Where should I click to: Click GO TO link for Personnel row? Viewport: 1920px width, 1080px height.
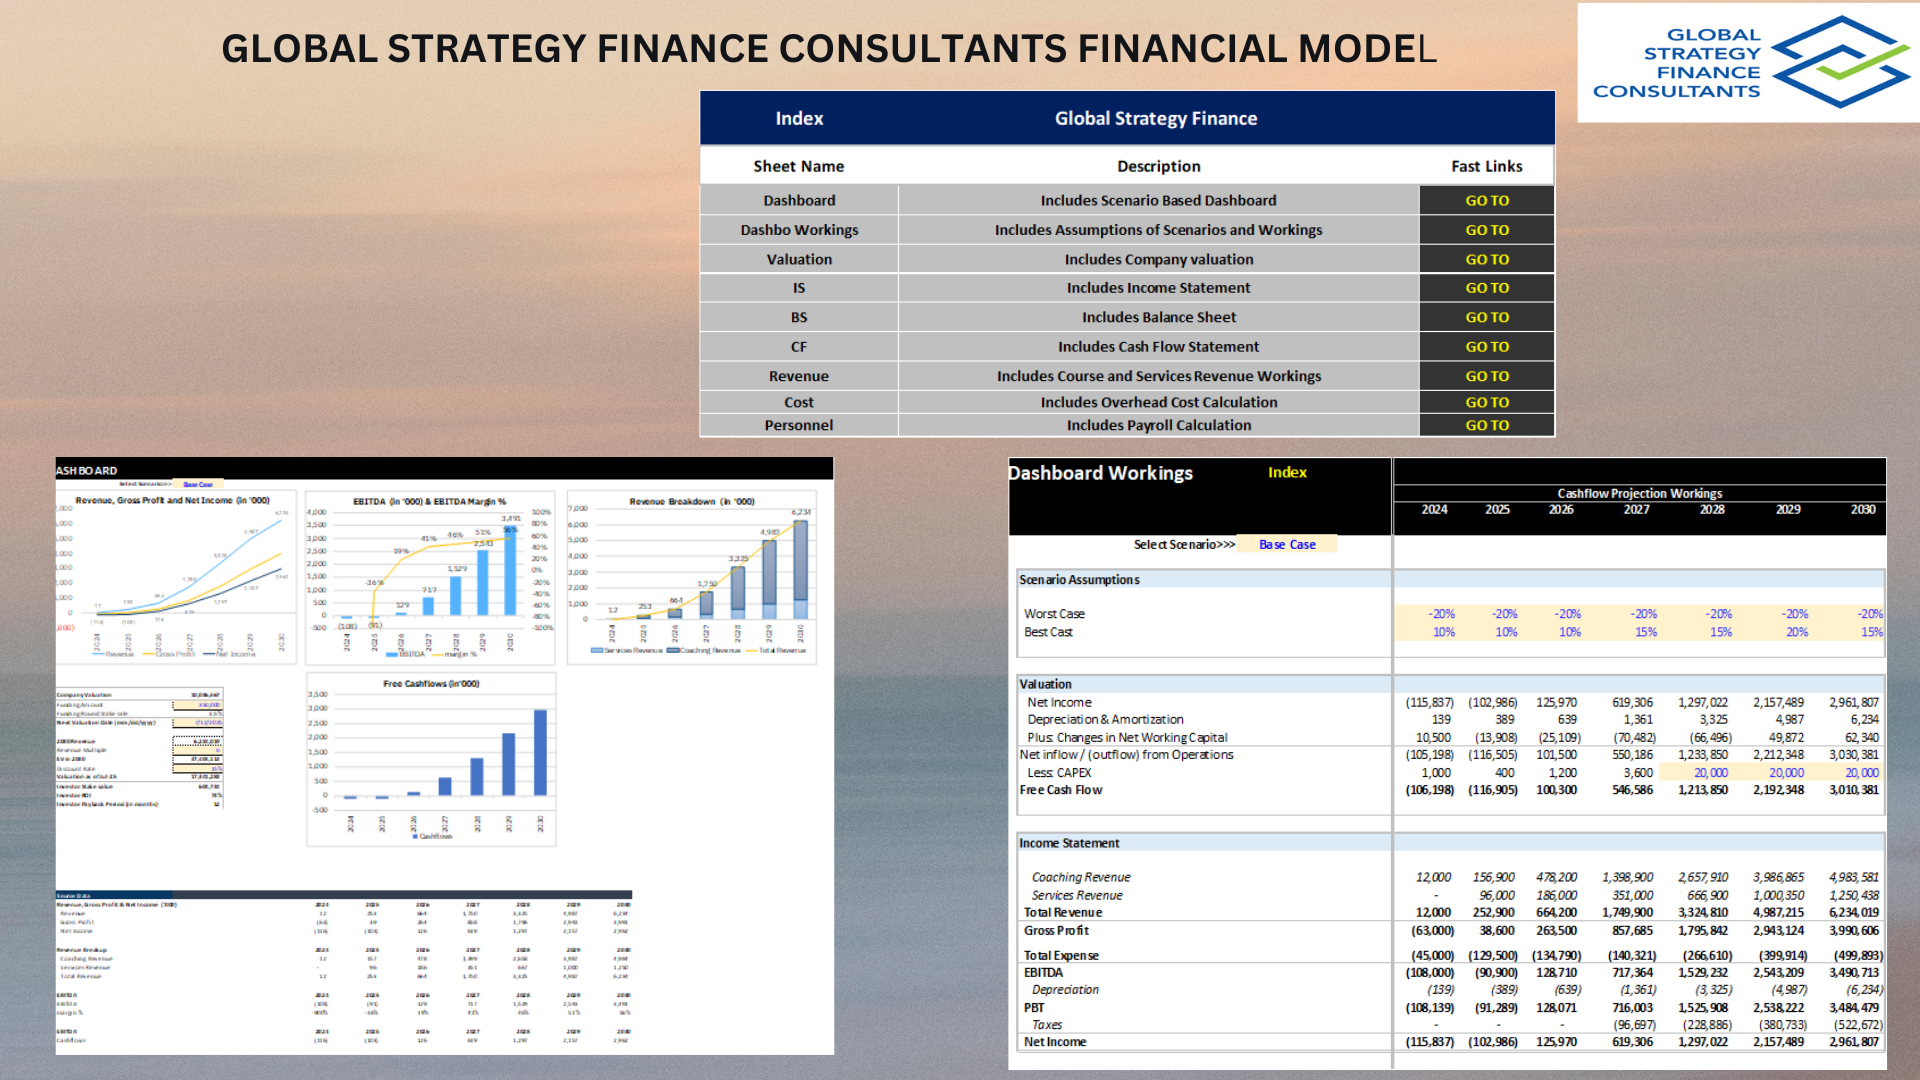pyautogui.click(x=1487, y=425)
